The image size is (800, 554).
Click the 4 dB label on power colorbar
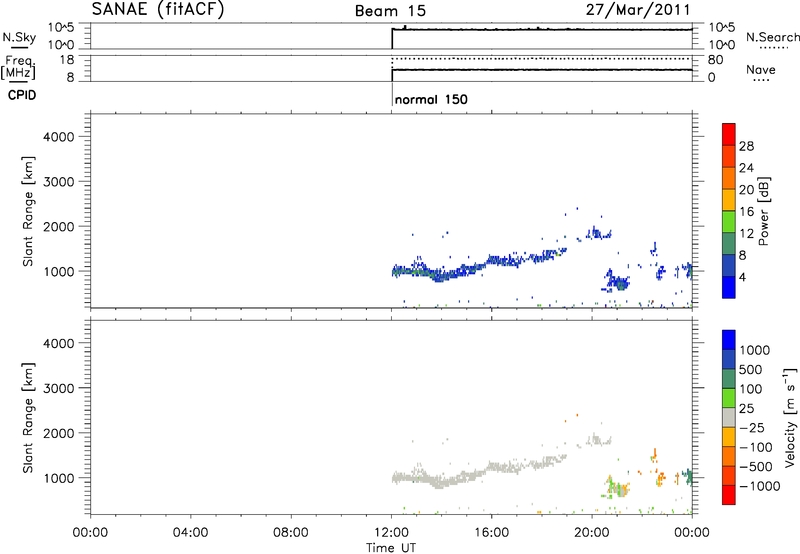click(x=742, y=278)
